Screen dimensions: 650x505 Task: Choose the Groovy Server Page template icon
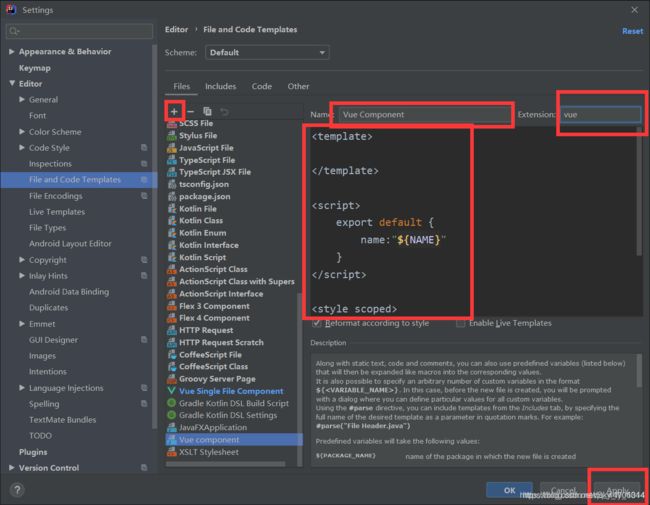tap(172, 379)
